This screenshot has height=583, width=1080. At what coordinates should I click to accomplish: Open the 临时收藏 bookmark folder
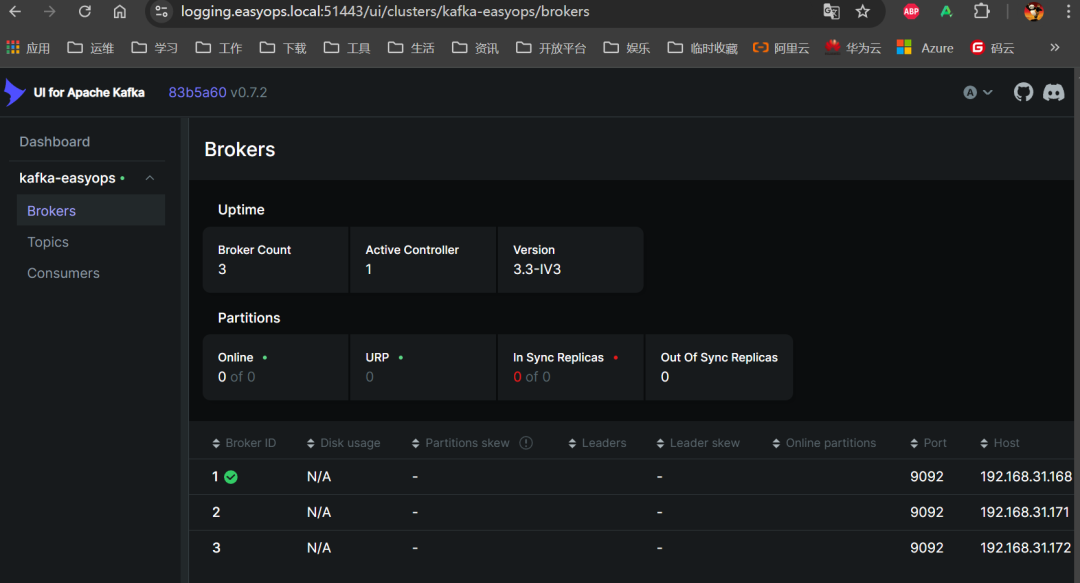703,48
